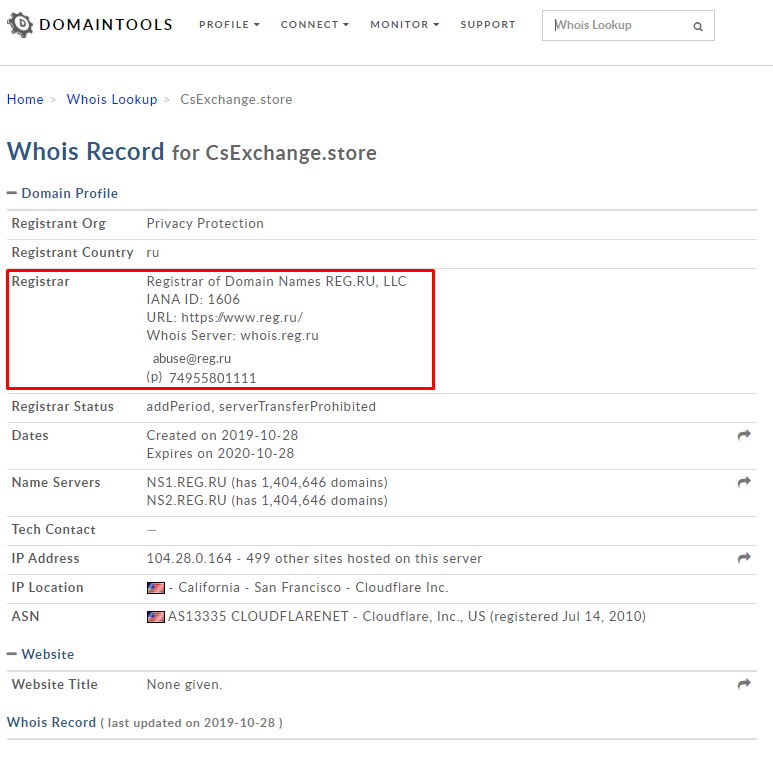Click the 'Tech Contact' row label
Viewport: 773px width, 761px height.
click(x=54, y=529)
